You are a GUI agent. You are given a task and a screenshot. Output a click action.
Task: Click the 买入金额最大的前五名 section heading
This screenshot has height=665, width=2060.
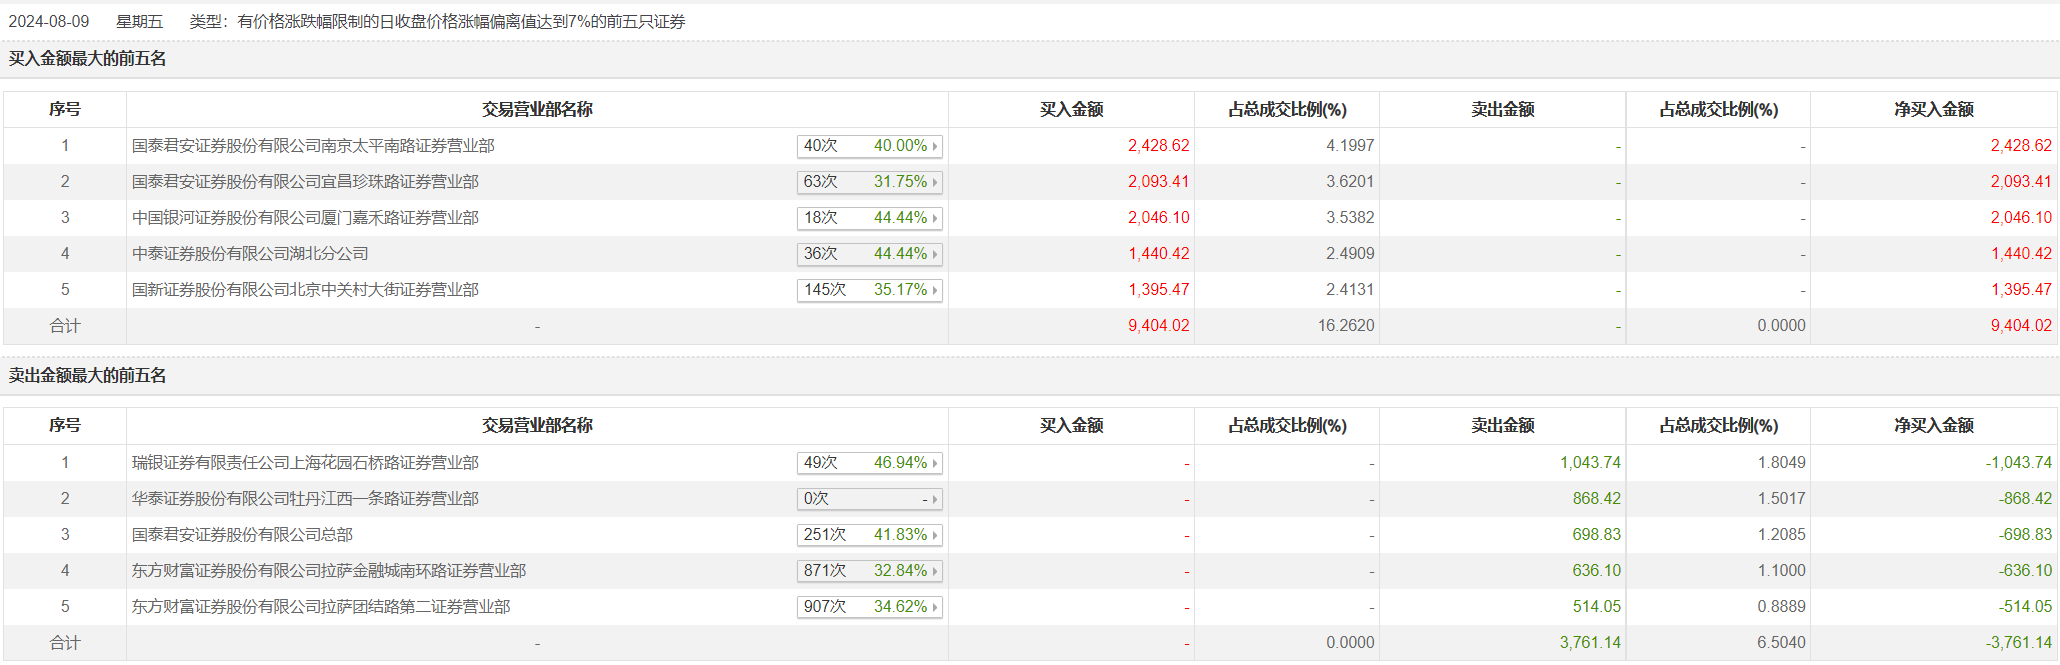tap(88, 59)
